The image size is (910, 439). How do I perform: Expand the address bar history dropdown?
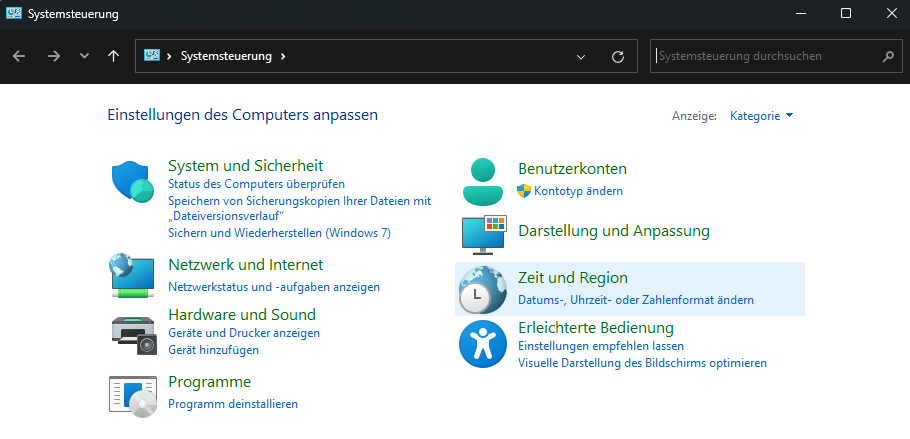tap(581, 57)
